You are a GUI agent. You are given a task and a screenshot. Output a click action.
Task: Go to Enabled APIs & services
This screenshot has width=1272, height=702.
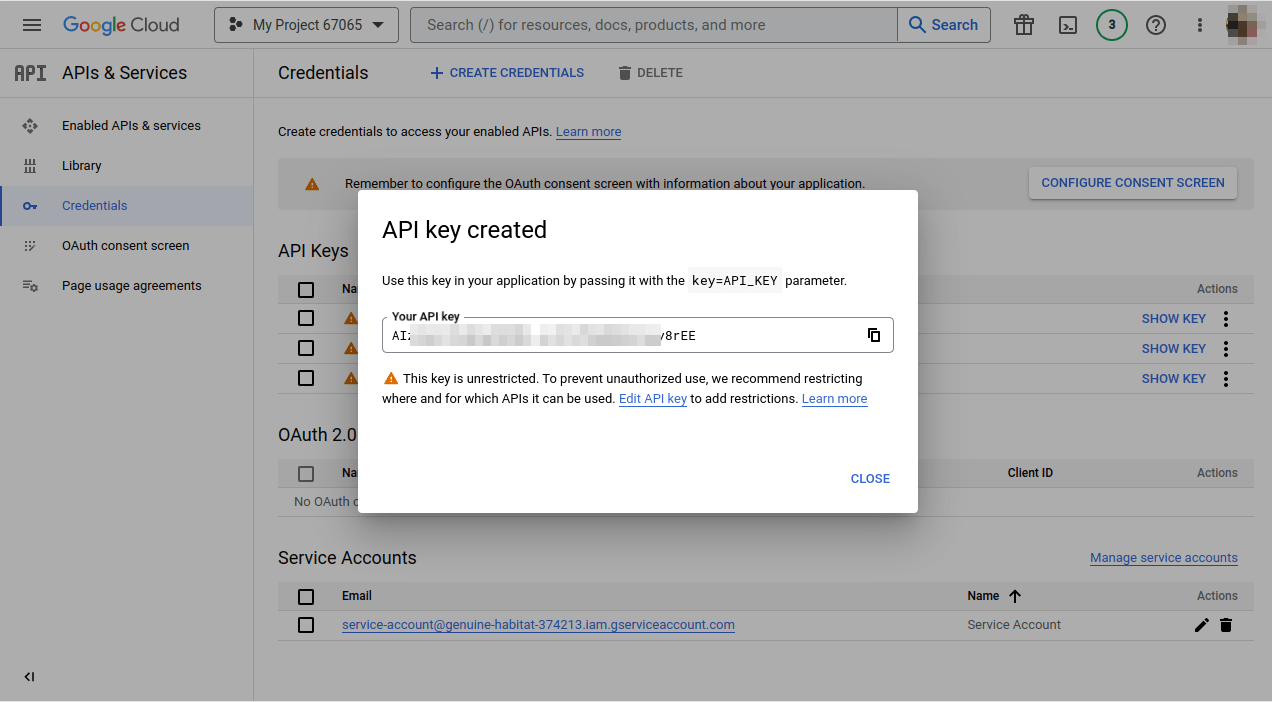tap(131, 126)
